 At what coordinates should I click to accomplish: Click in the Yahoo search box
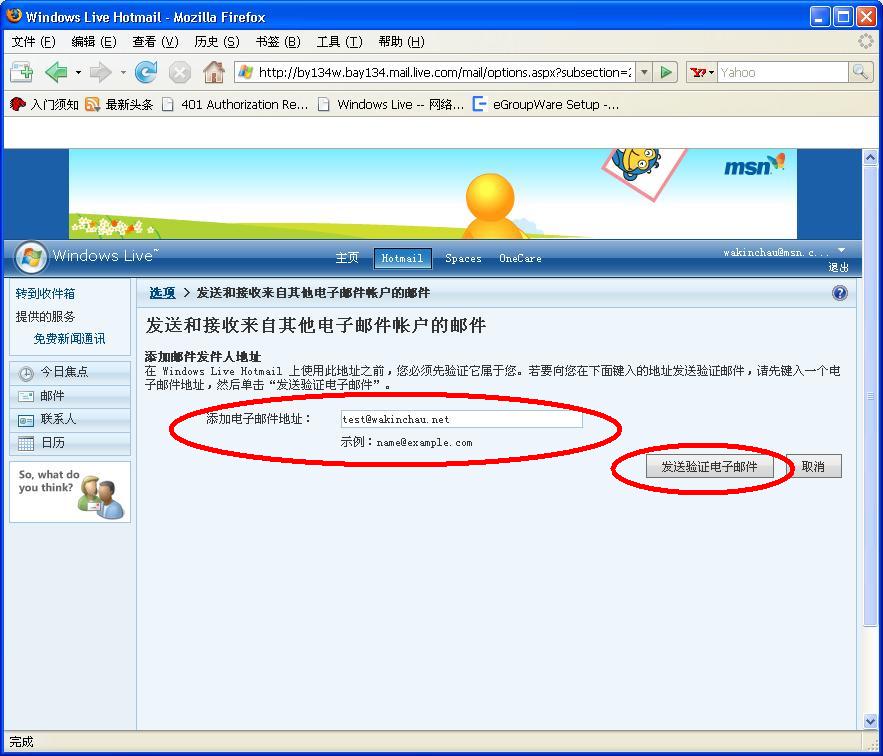(x=783, y=72)
